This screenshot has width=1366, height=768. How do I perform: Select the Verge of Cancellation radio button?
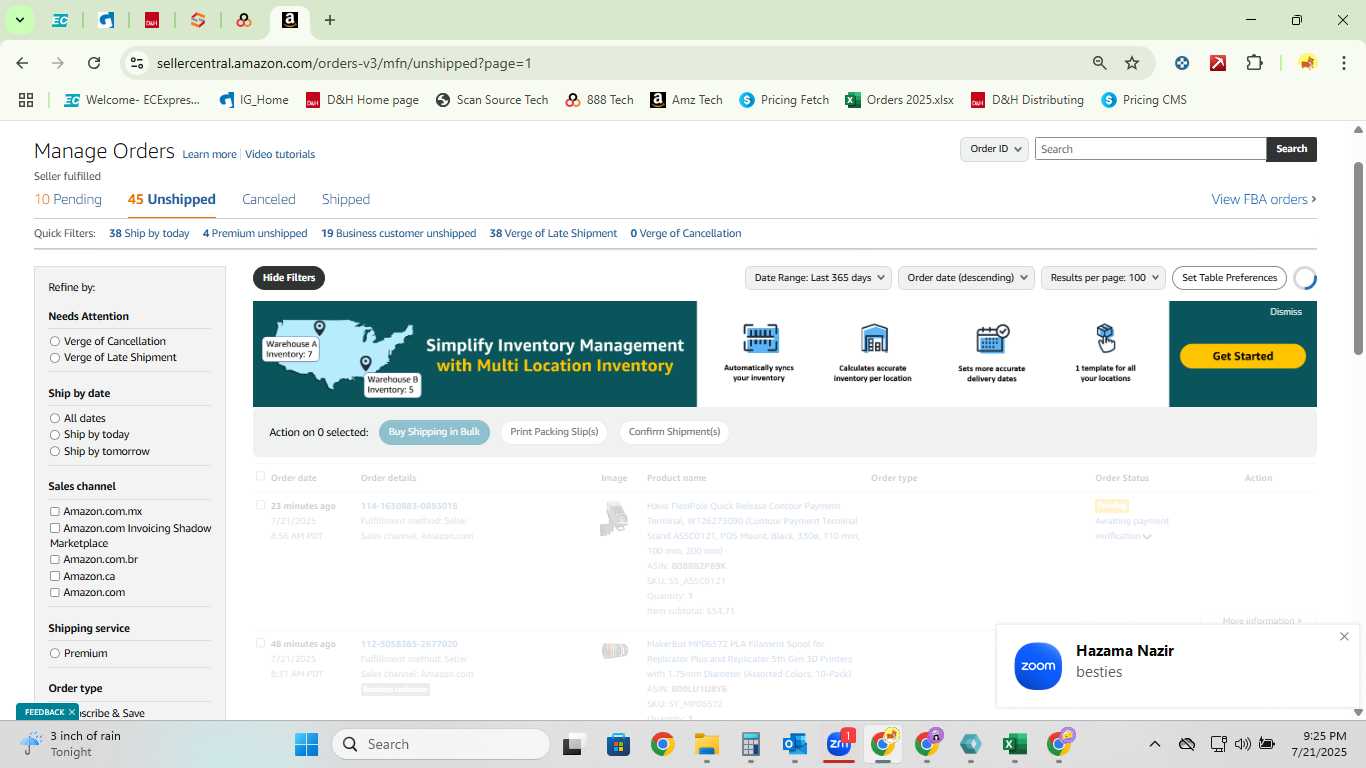(x=55, y=341)
